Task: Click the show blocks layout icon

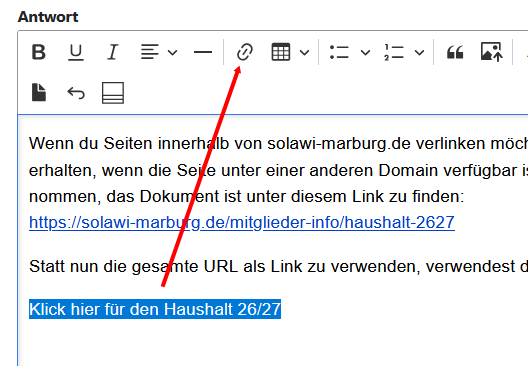Action: (x=113, y=93)
